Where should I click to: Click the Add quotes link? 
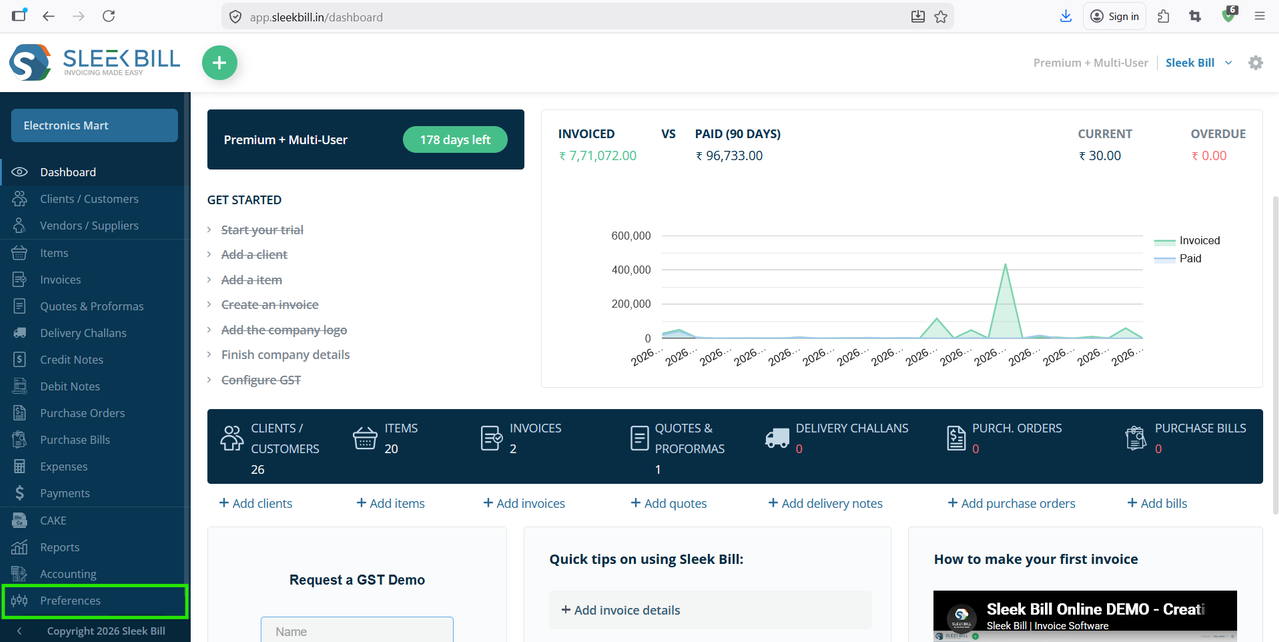(669, 503)
